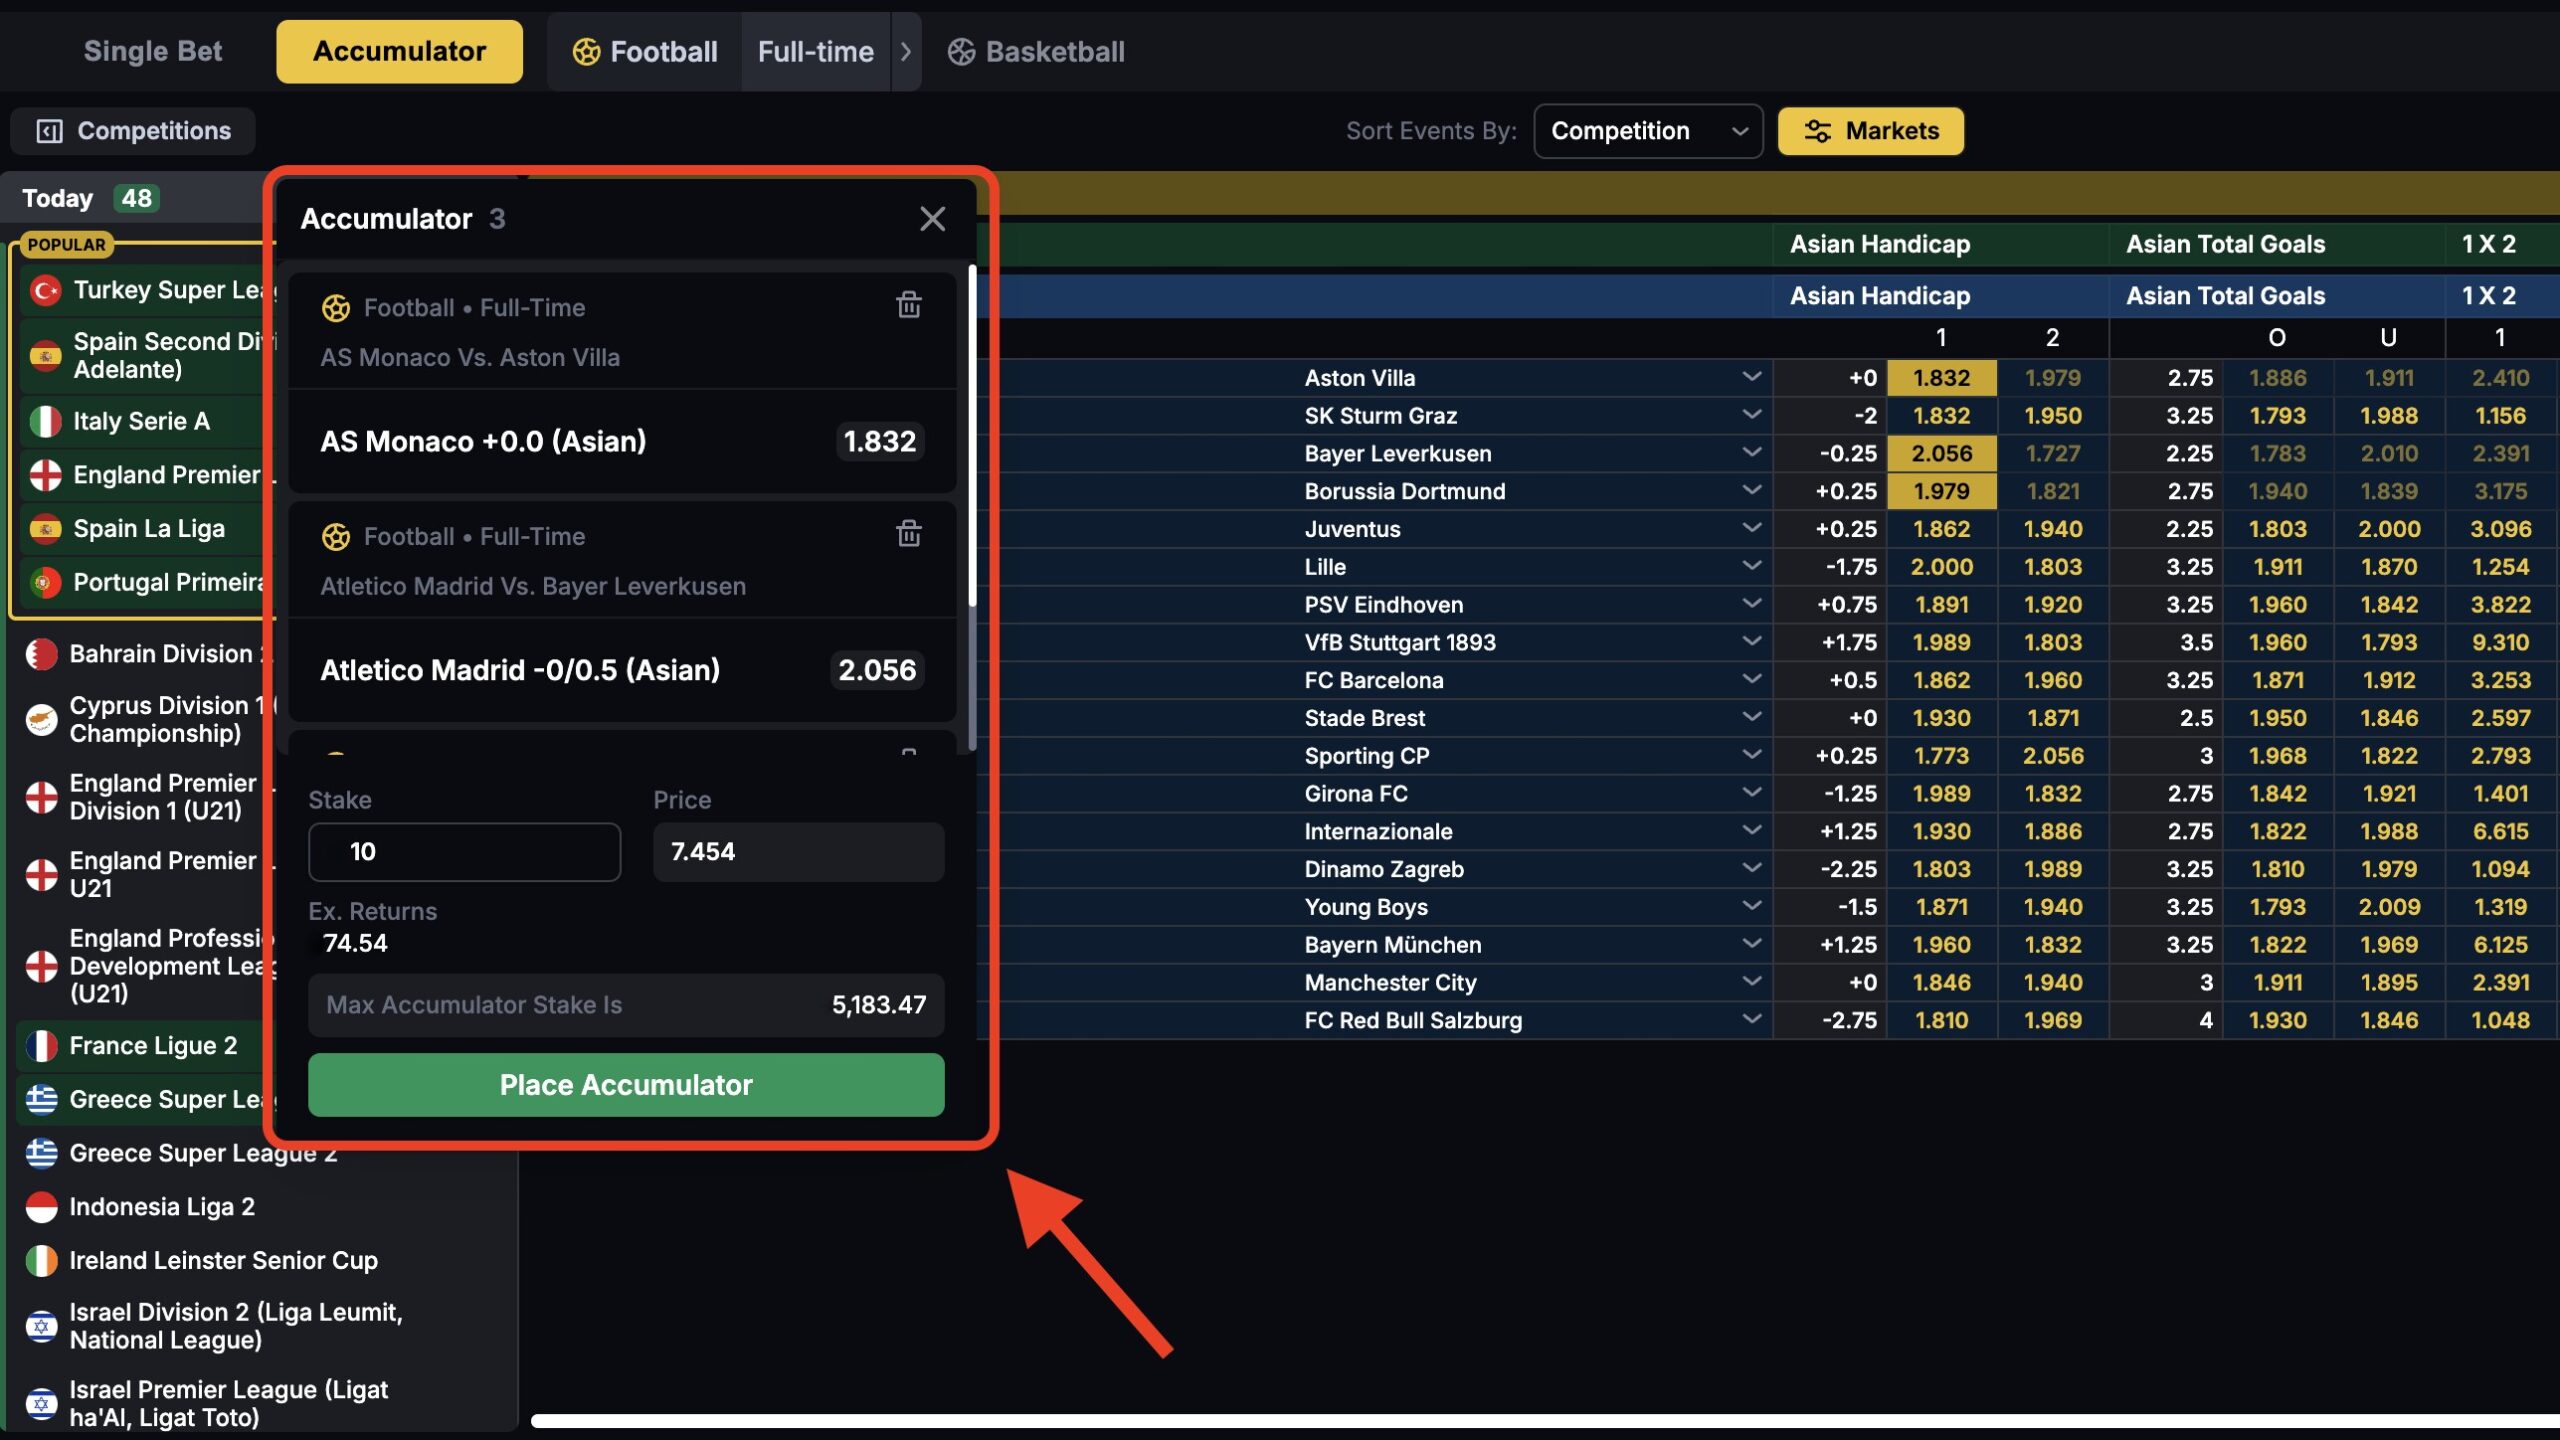
Task: Click the England Premier League flag icon
Action: [x=45, y=475]
